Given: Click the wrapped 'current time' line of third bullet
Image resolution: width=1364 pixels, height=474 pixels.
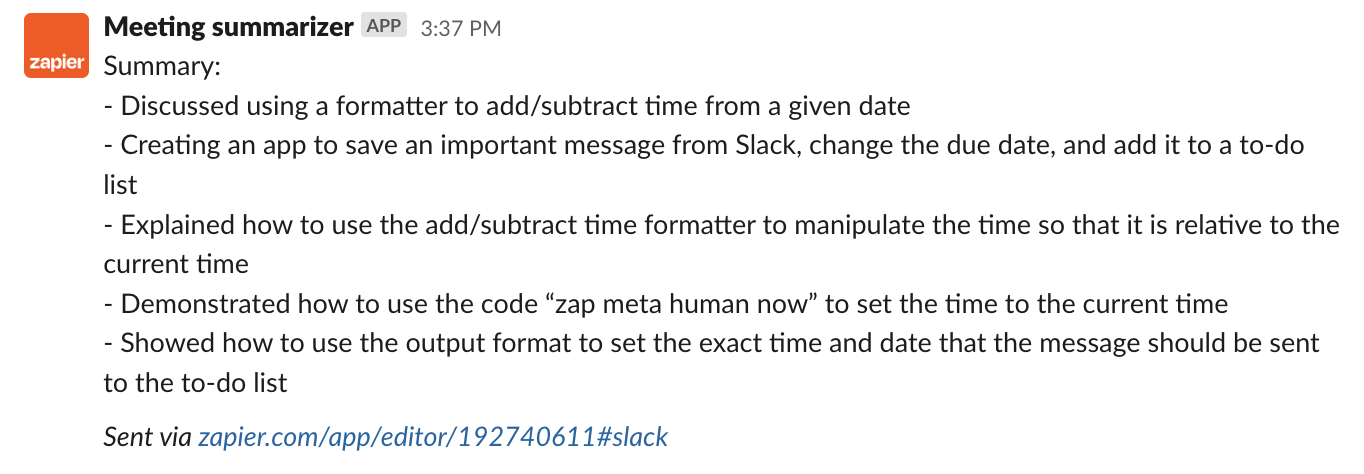Looking at the screenshot, I should point(176,265).
